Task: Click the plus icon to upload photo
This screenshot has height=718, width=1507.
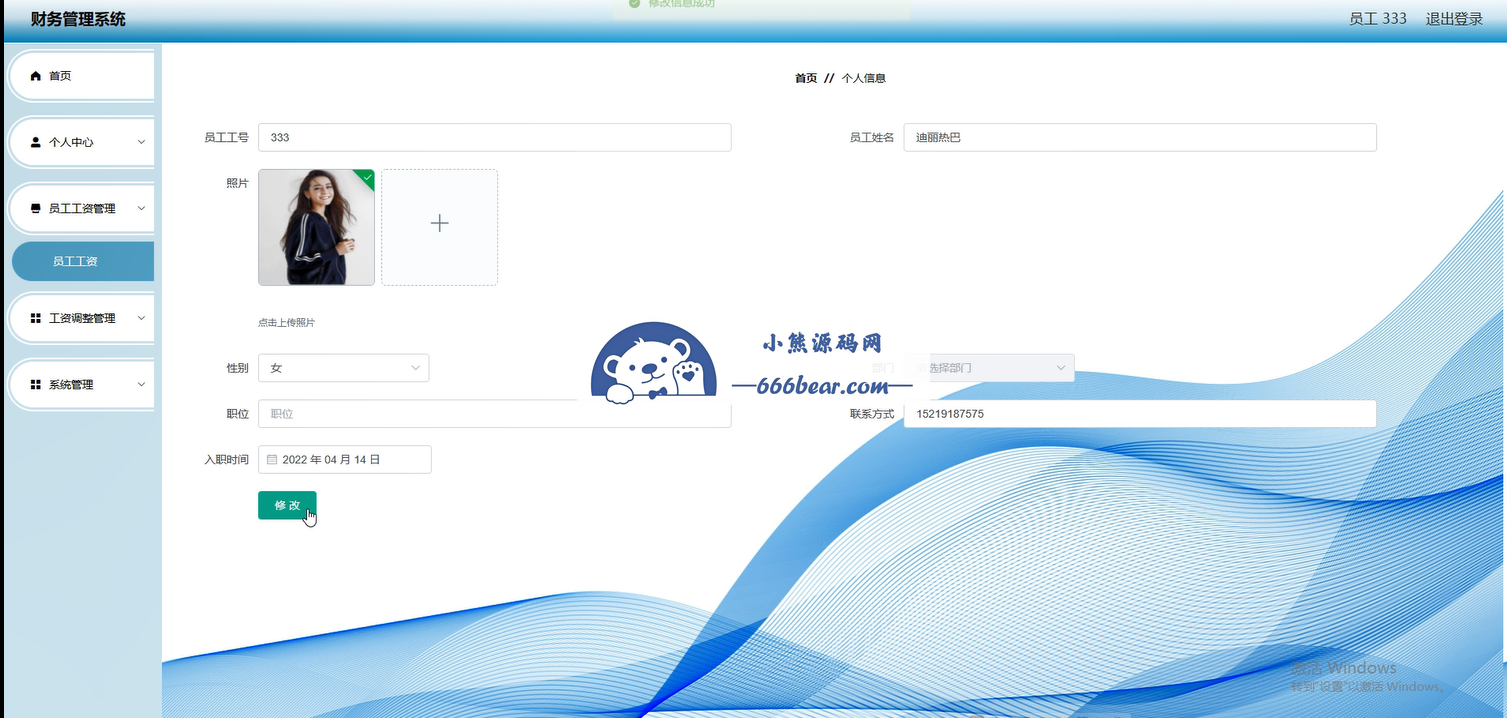Action: pos(439,223)
